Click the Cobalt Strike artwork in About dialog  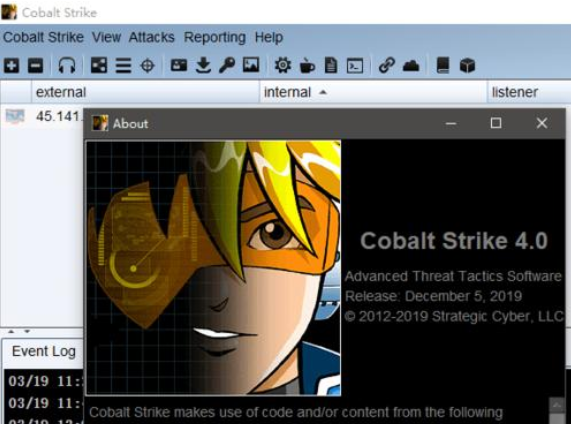(214, 268)
